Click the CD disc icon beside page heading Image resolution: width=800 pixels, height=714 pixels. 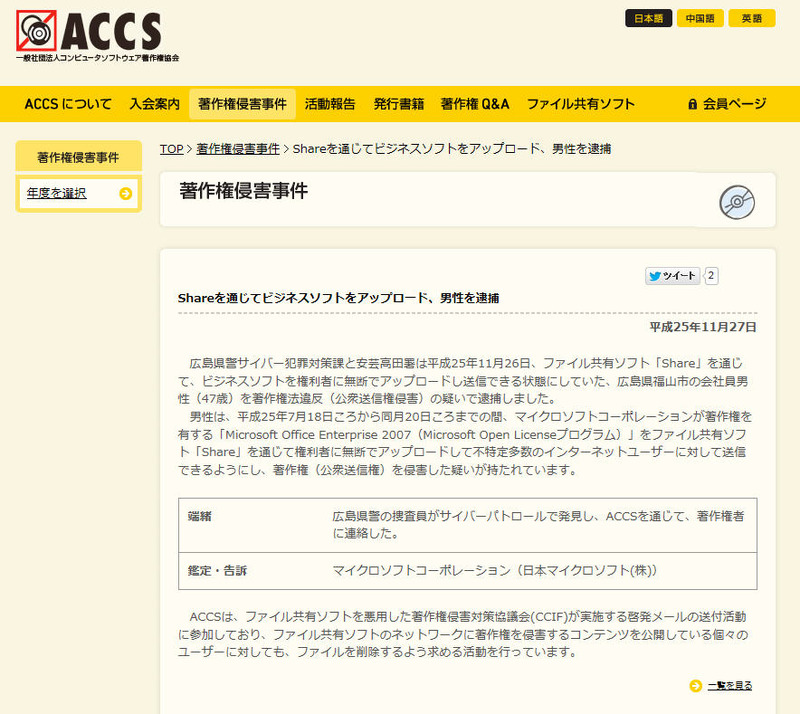pyautogui.click(x=737, y=202)
